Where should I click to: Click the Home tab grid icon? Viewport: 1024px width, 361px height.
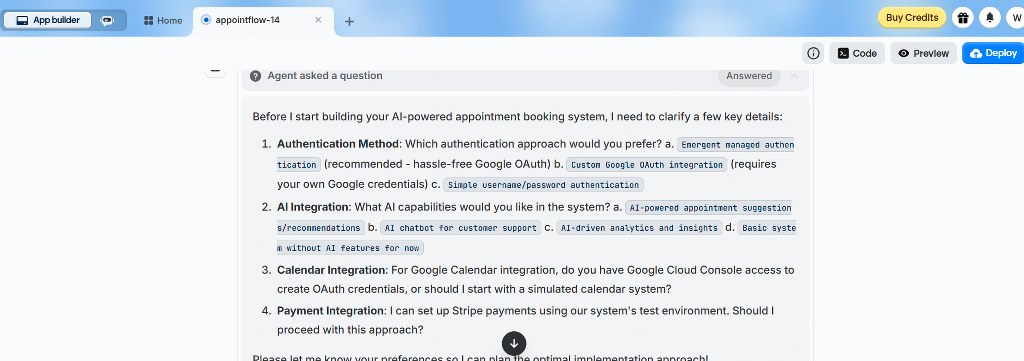[148, 20]
